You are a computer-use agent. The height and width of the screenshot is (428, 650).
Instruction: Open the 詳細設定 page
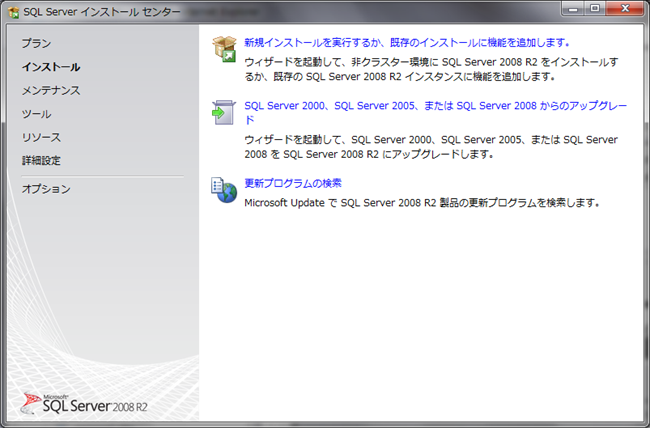[x=41, y=160]
